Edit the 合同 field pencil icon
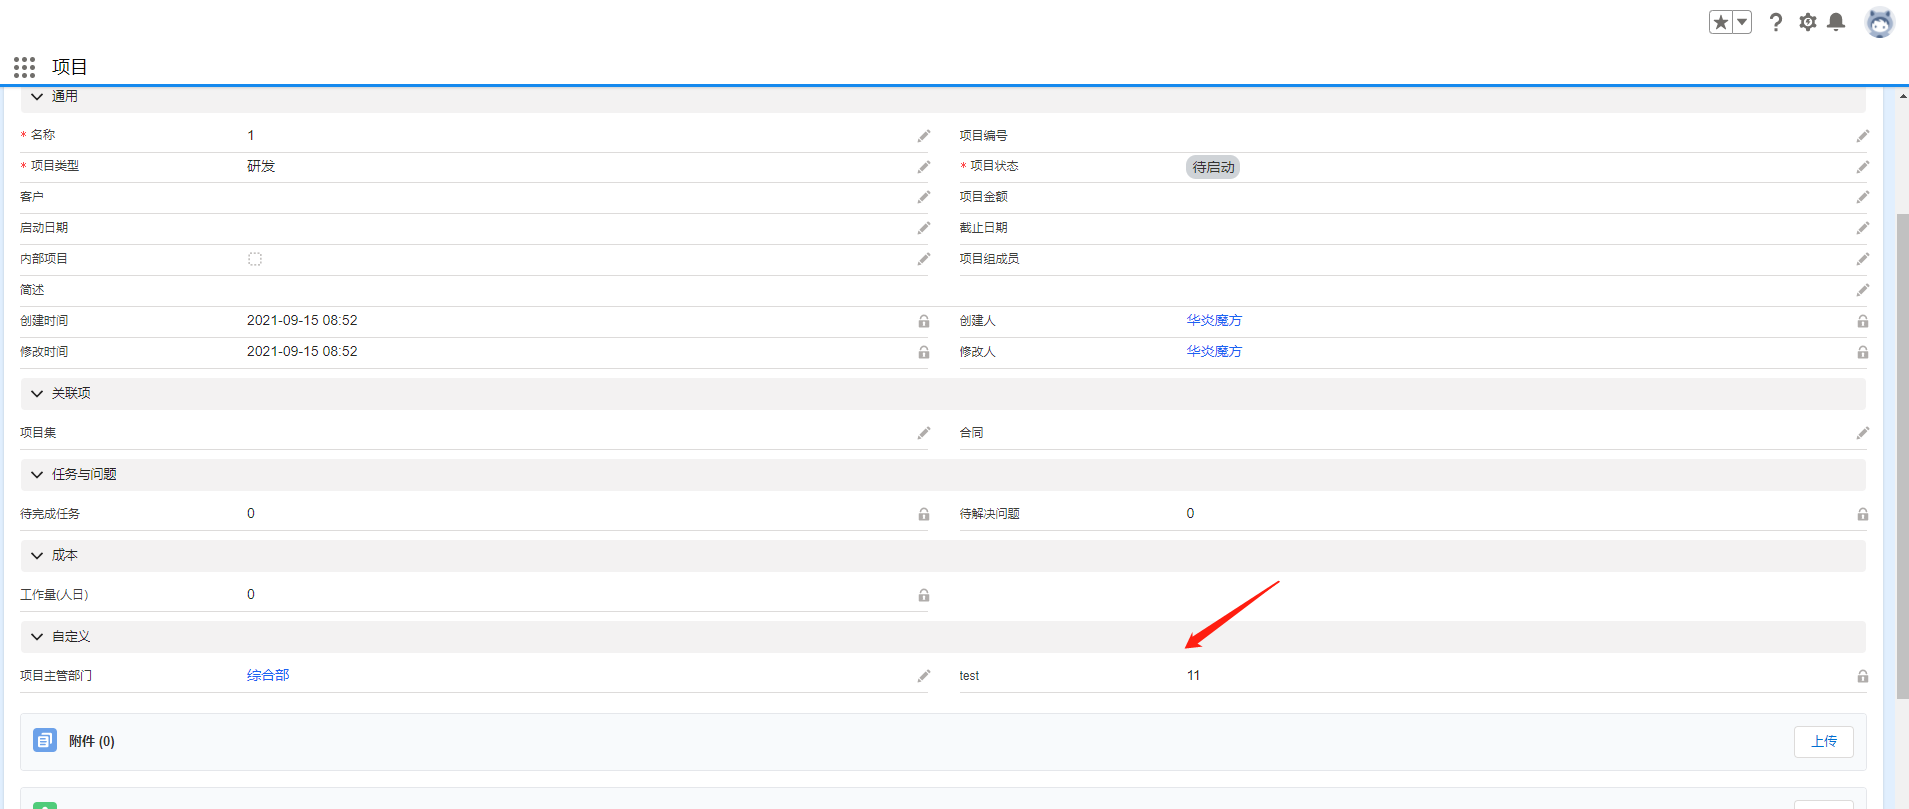Viewport: 1909px width, 809px height. [x=1863, y=433]
